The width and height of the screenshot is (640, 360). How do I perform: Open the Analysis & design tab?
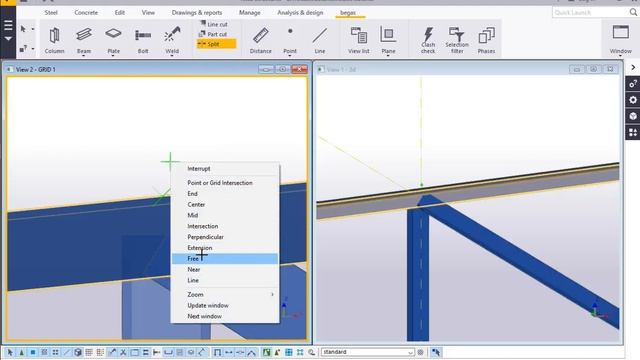tap(300, 13)
